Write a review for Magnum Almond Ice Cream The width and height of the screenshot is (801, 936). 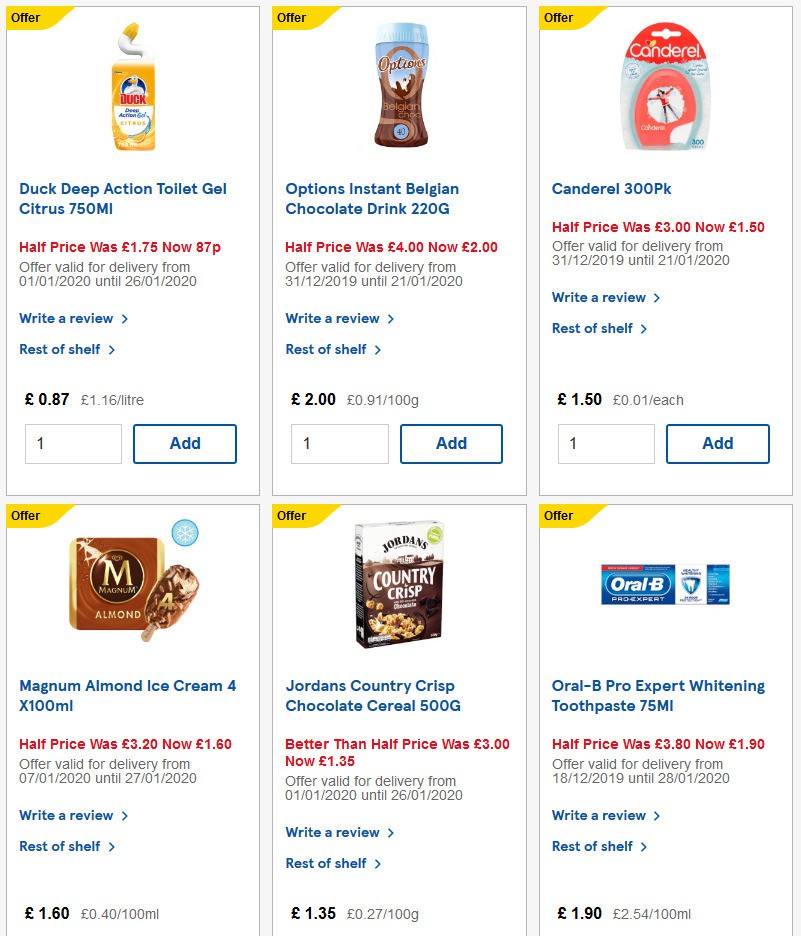point(67,815)
